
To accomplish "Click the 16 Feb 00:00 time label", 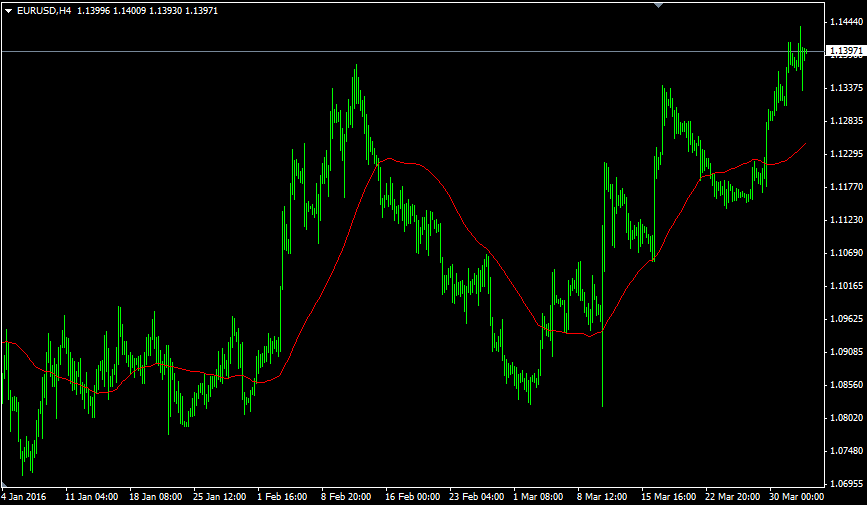I will 412,497.
